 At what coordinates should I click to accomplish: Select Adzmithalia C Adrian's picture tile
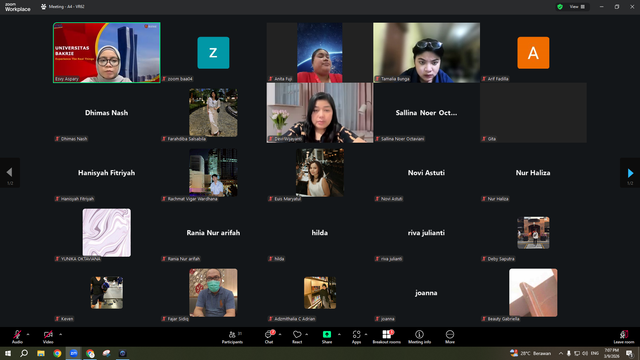coord(320,293)
